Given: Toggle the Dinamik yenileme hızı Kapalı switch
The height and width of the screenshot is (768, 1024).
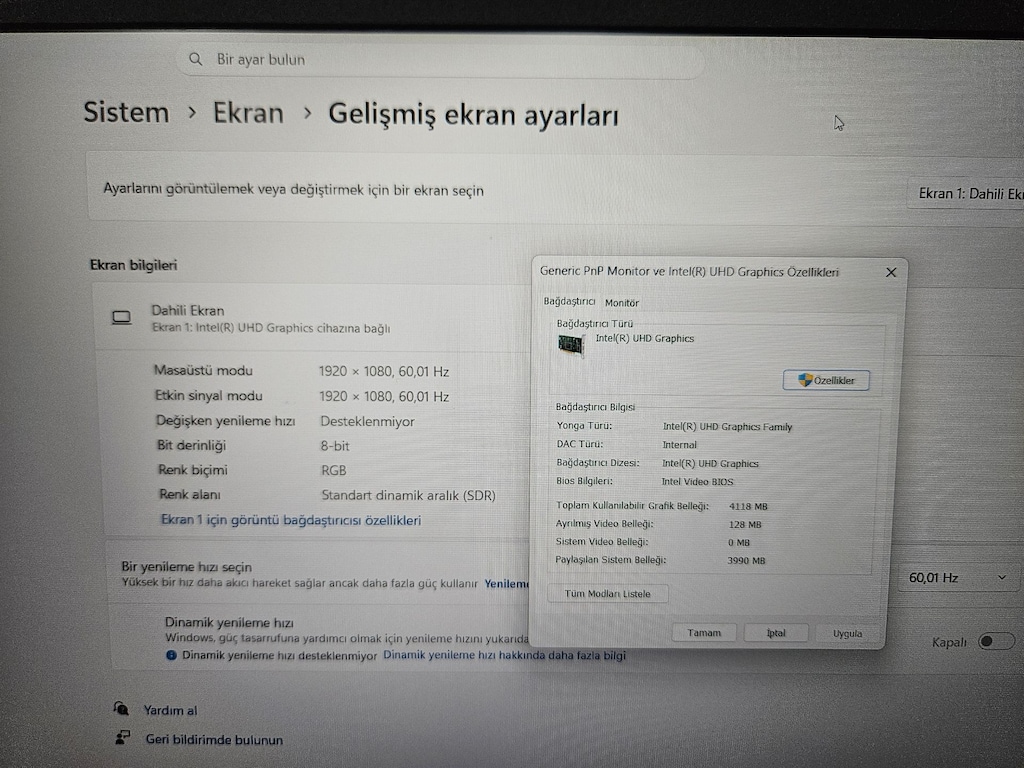Looking at the screenshot, I should point(996,641).
